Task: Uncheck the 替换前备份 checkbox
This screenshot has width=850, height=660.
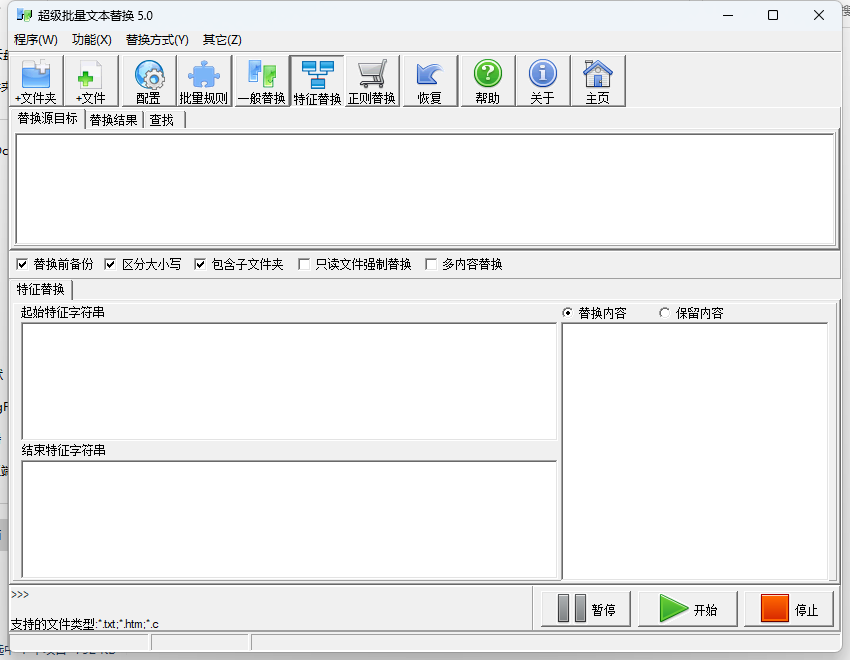Action: pos(22,264)
